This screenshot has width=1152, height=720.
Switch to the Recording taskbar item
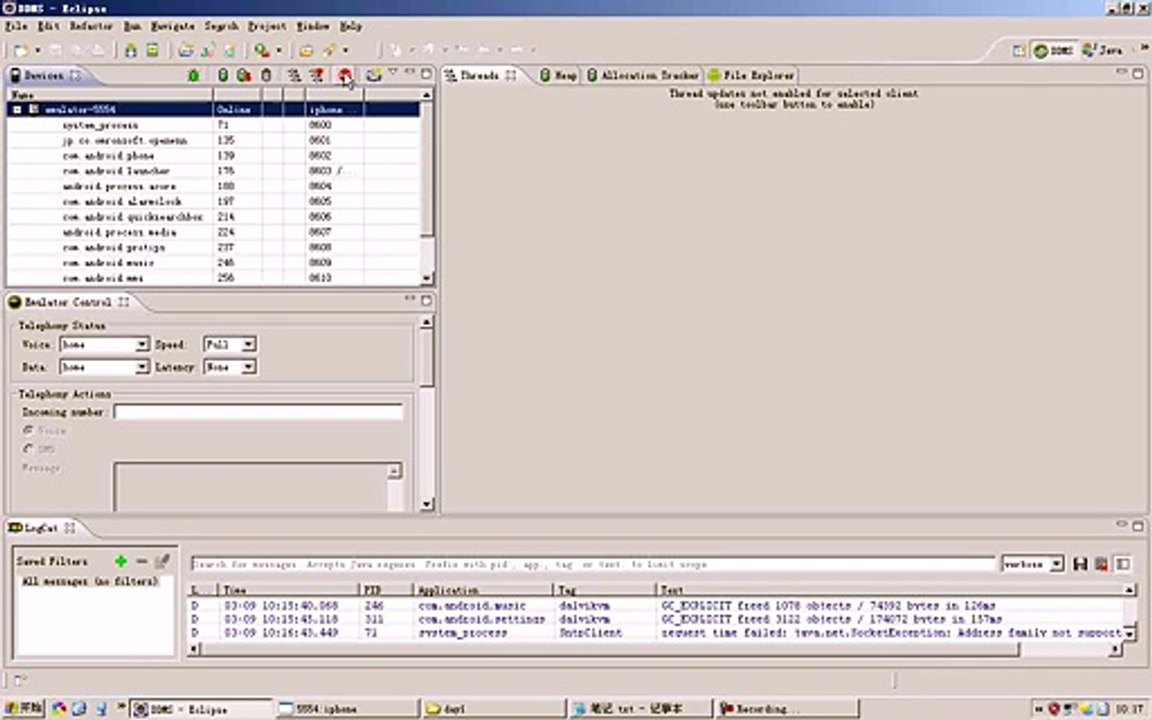tap(787, 709)
